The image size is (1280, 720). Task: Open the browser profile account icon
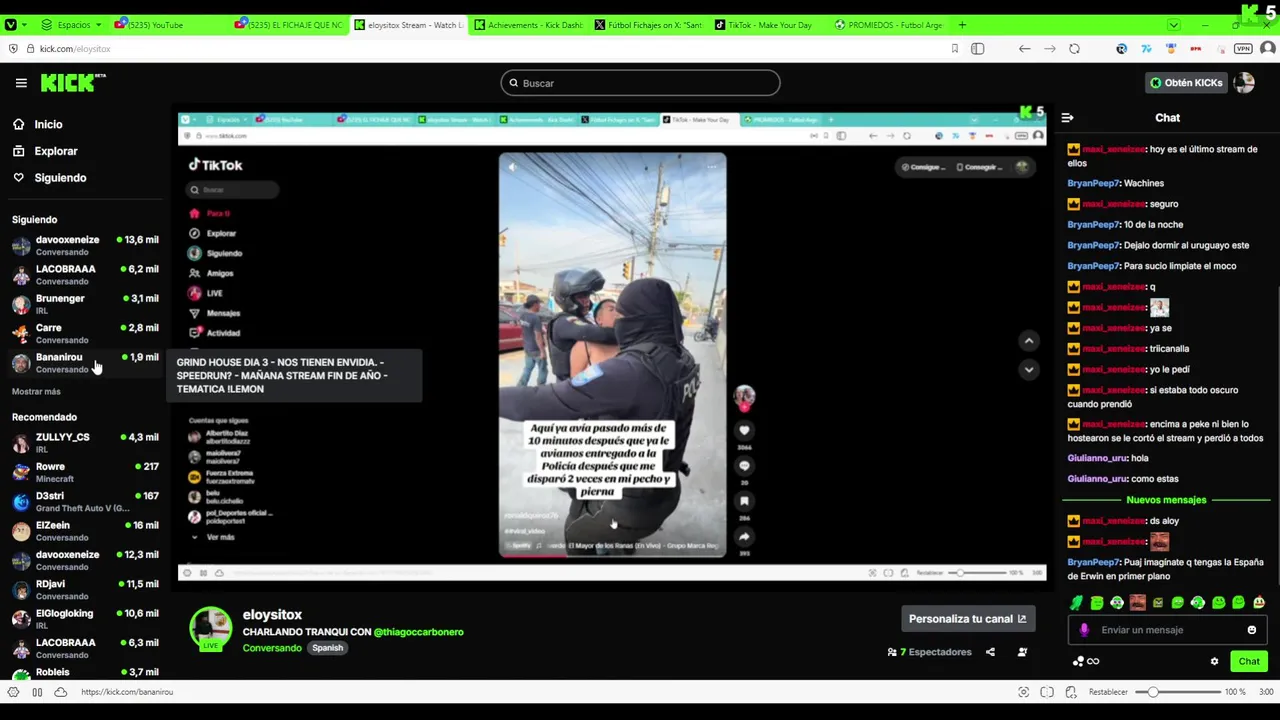1267,49
